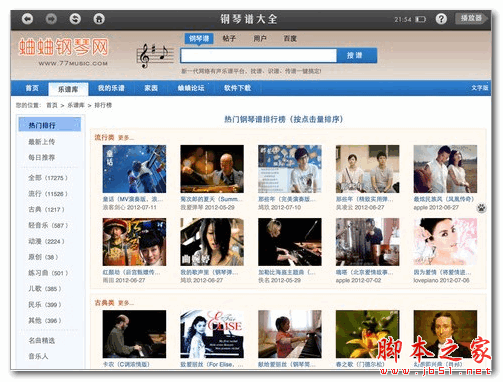Open the 那些年 (完美演奏版) thumbnail
This screenshot has width=503, height=382.
290,169
